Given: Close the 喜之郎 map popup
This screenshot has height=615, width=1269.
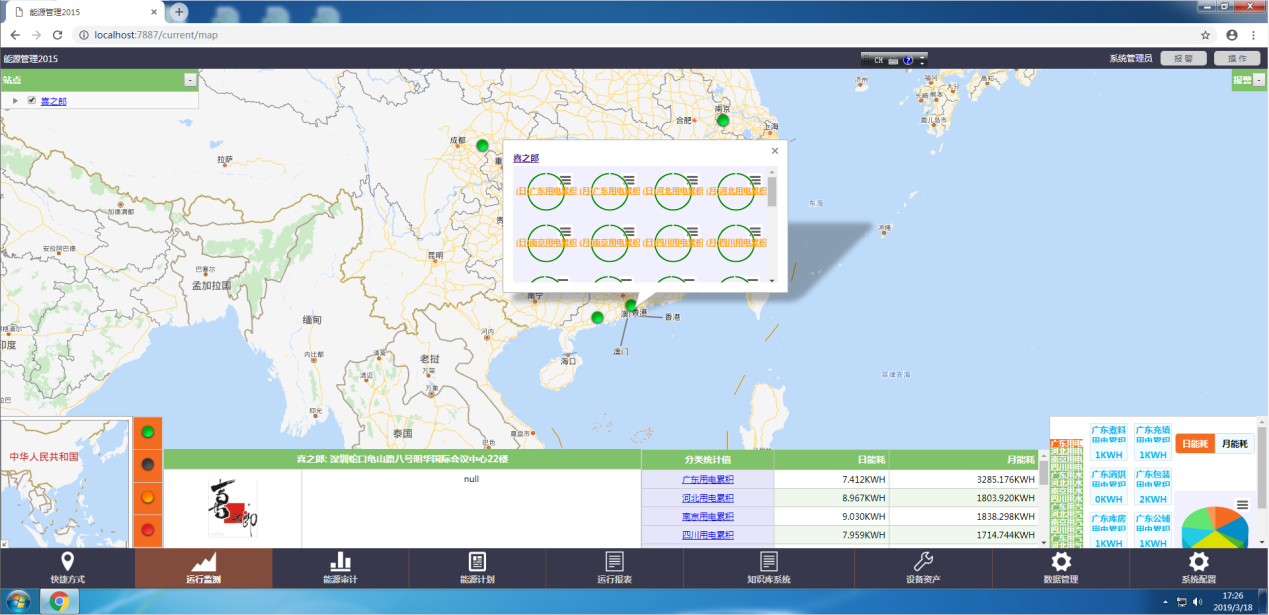Looking at the screenshot, I should click(775, 151).
